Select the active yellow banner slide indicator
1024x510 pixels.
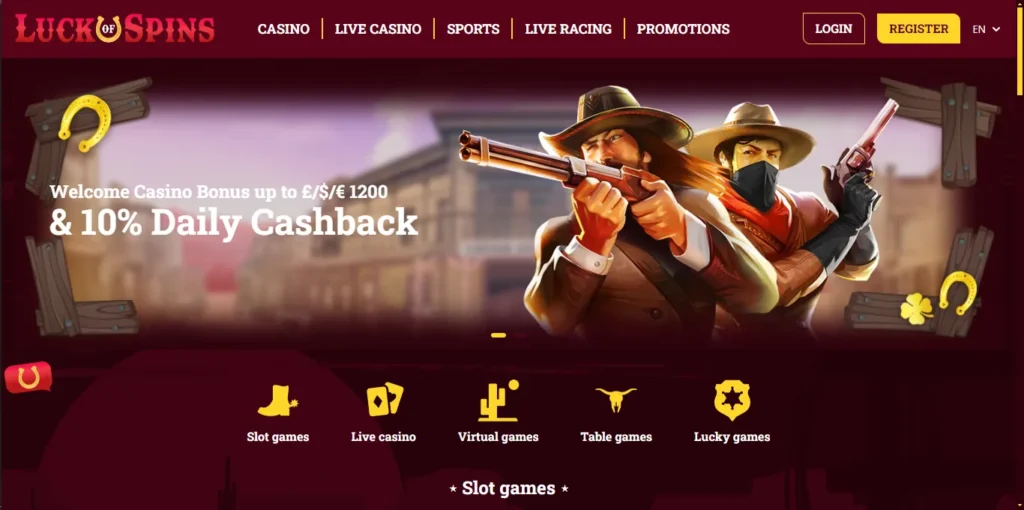point(498,335)
